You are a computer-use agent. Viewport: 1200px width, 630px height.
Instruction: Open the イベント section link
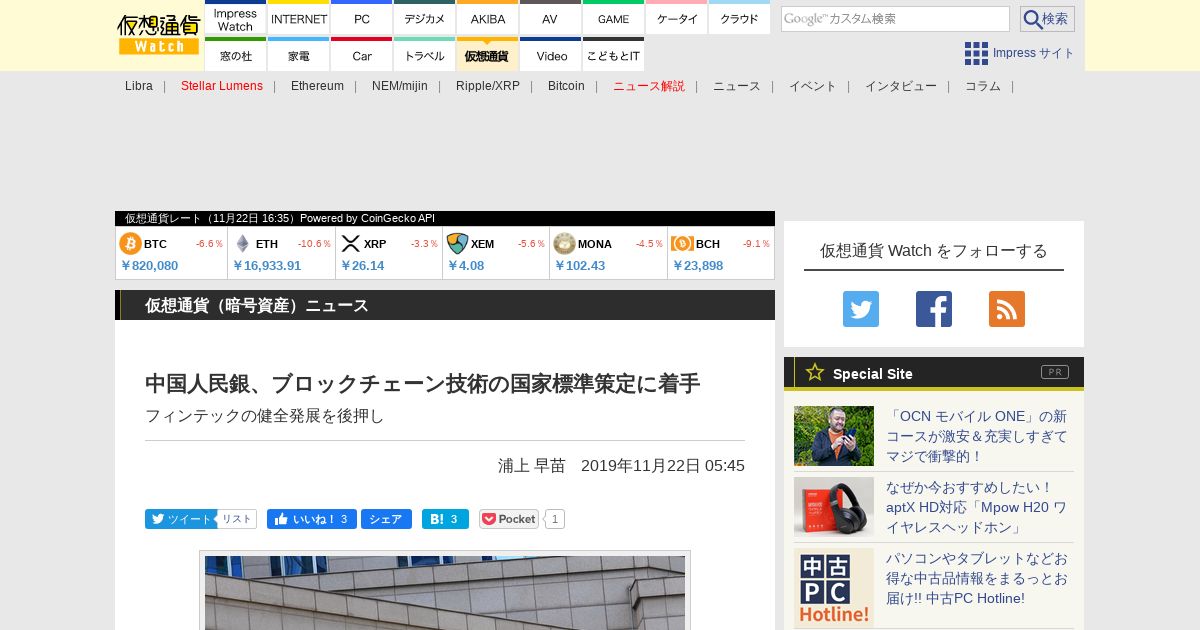pyautogui.click(x=813, y=86)
